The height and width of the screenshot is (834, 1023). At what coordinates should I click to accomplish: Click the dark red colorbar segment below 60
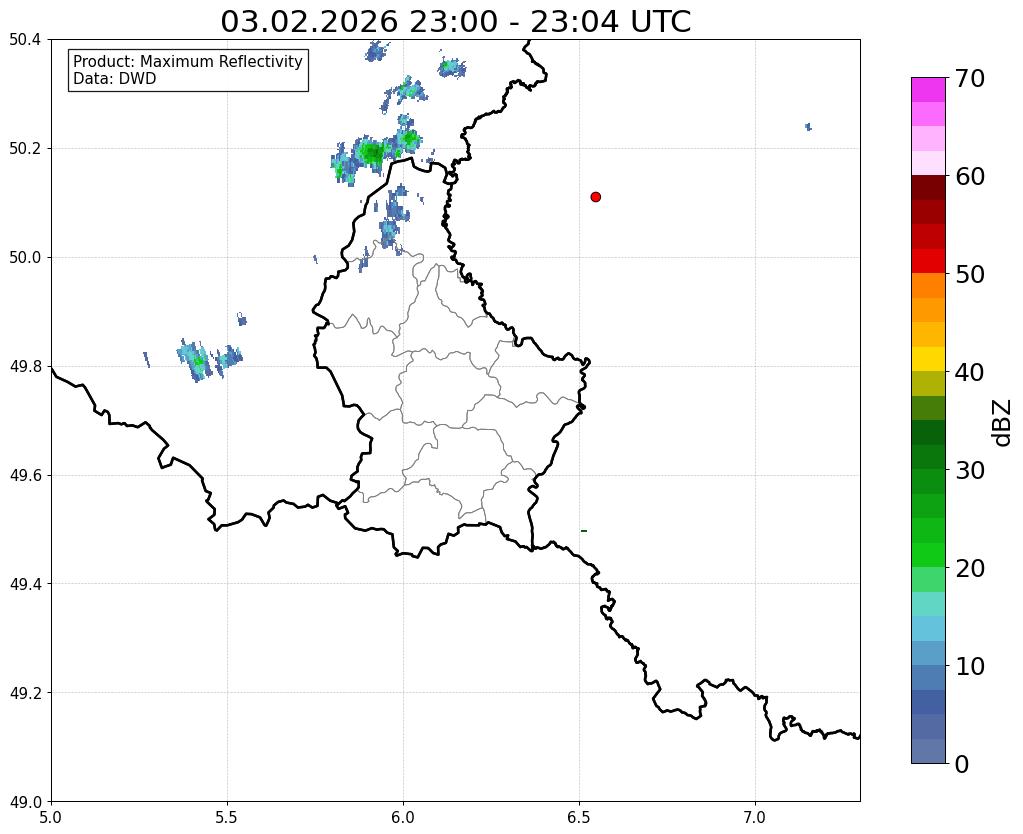pos(928,187)
